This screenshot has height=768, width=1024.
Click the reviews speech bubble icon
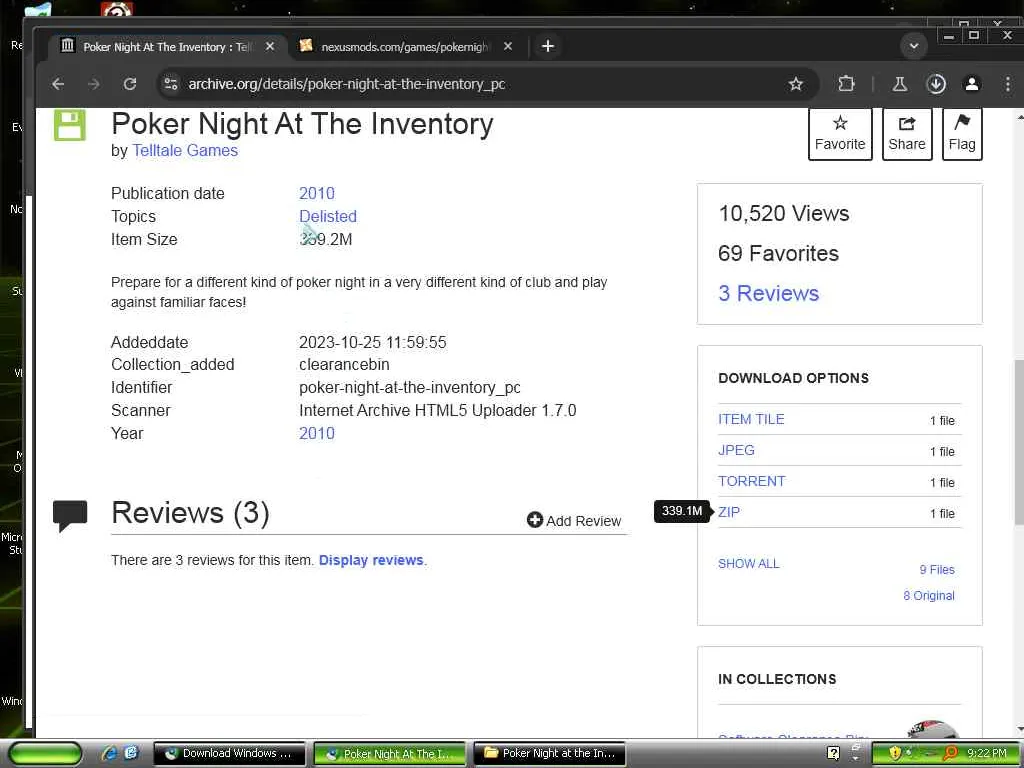70,515
